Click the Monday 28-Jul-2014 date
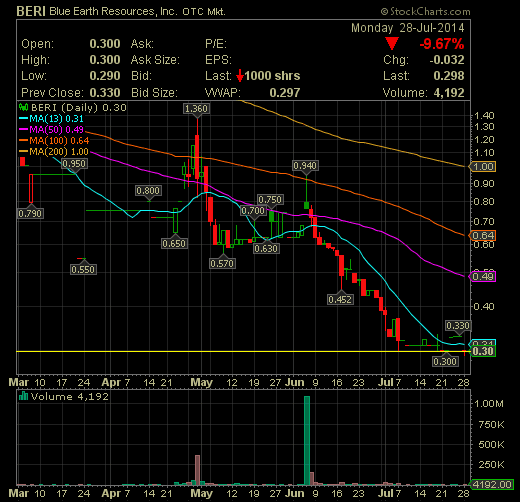Image resolution: width=520 pixels, height=502 pixels. click(407, 28)
